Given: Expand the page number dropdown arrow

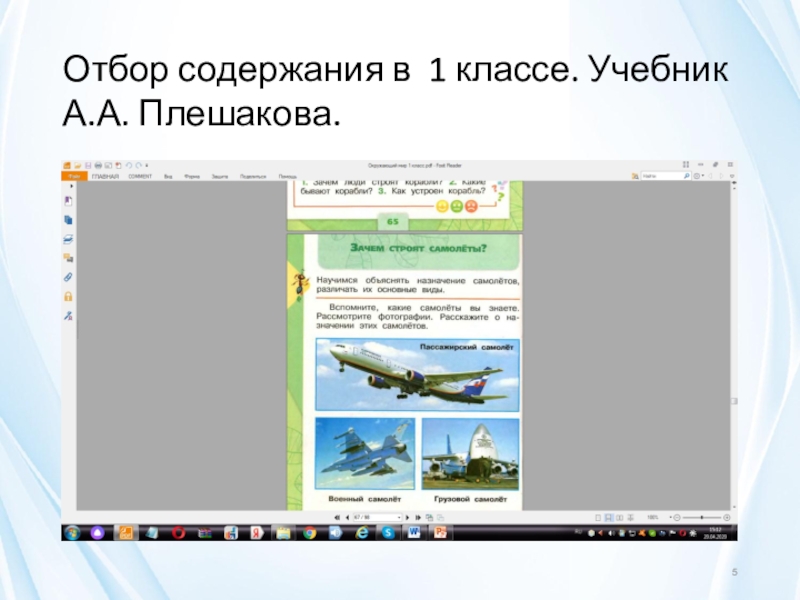Looking at the screenshot, I should 399,517.
